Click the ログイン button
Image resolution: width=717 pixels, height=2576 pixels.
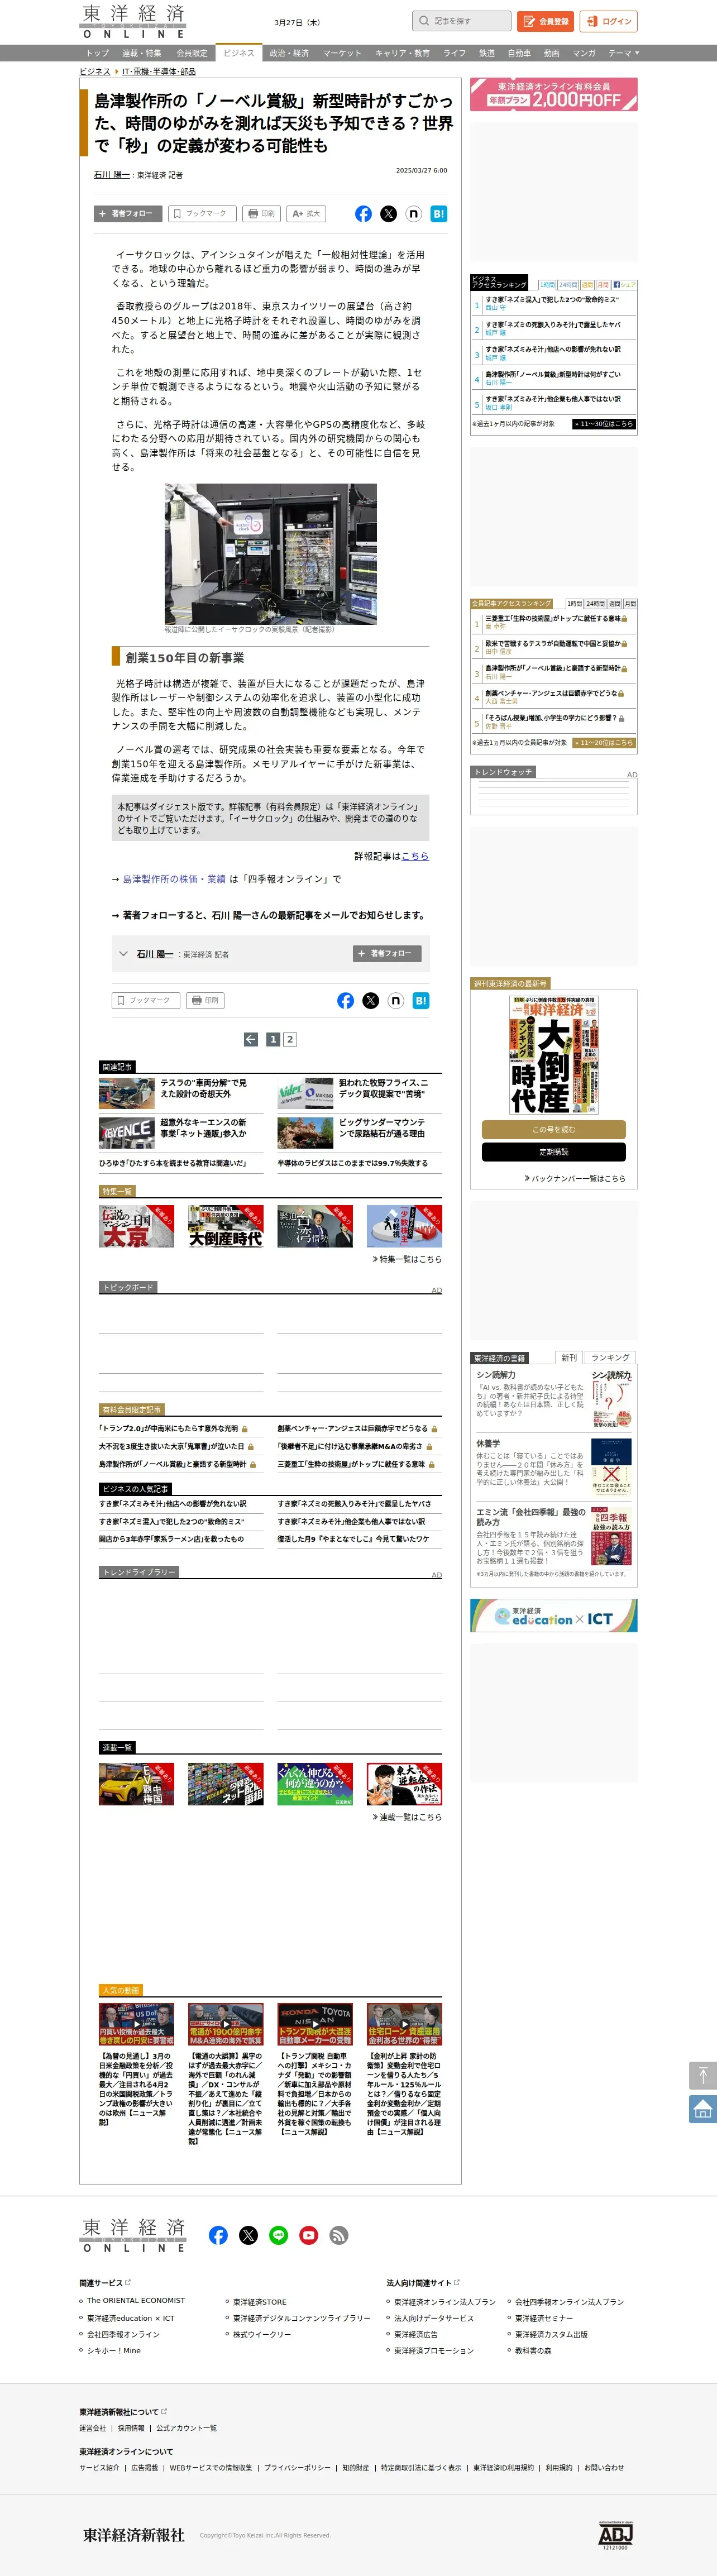pyautogui.click(x=609, y=21)
